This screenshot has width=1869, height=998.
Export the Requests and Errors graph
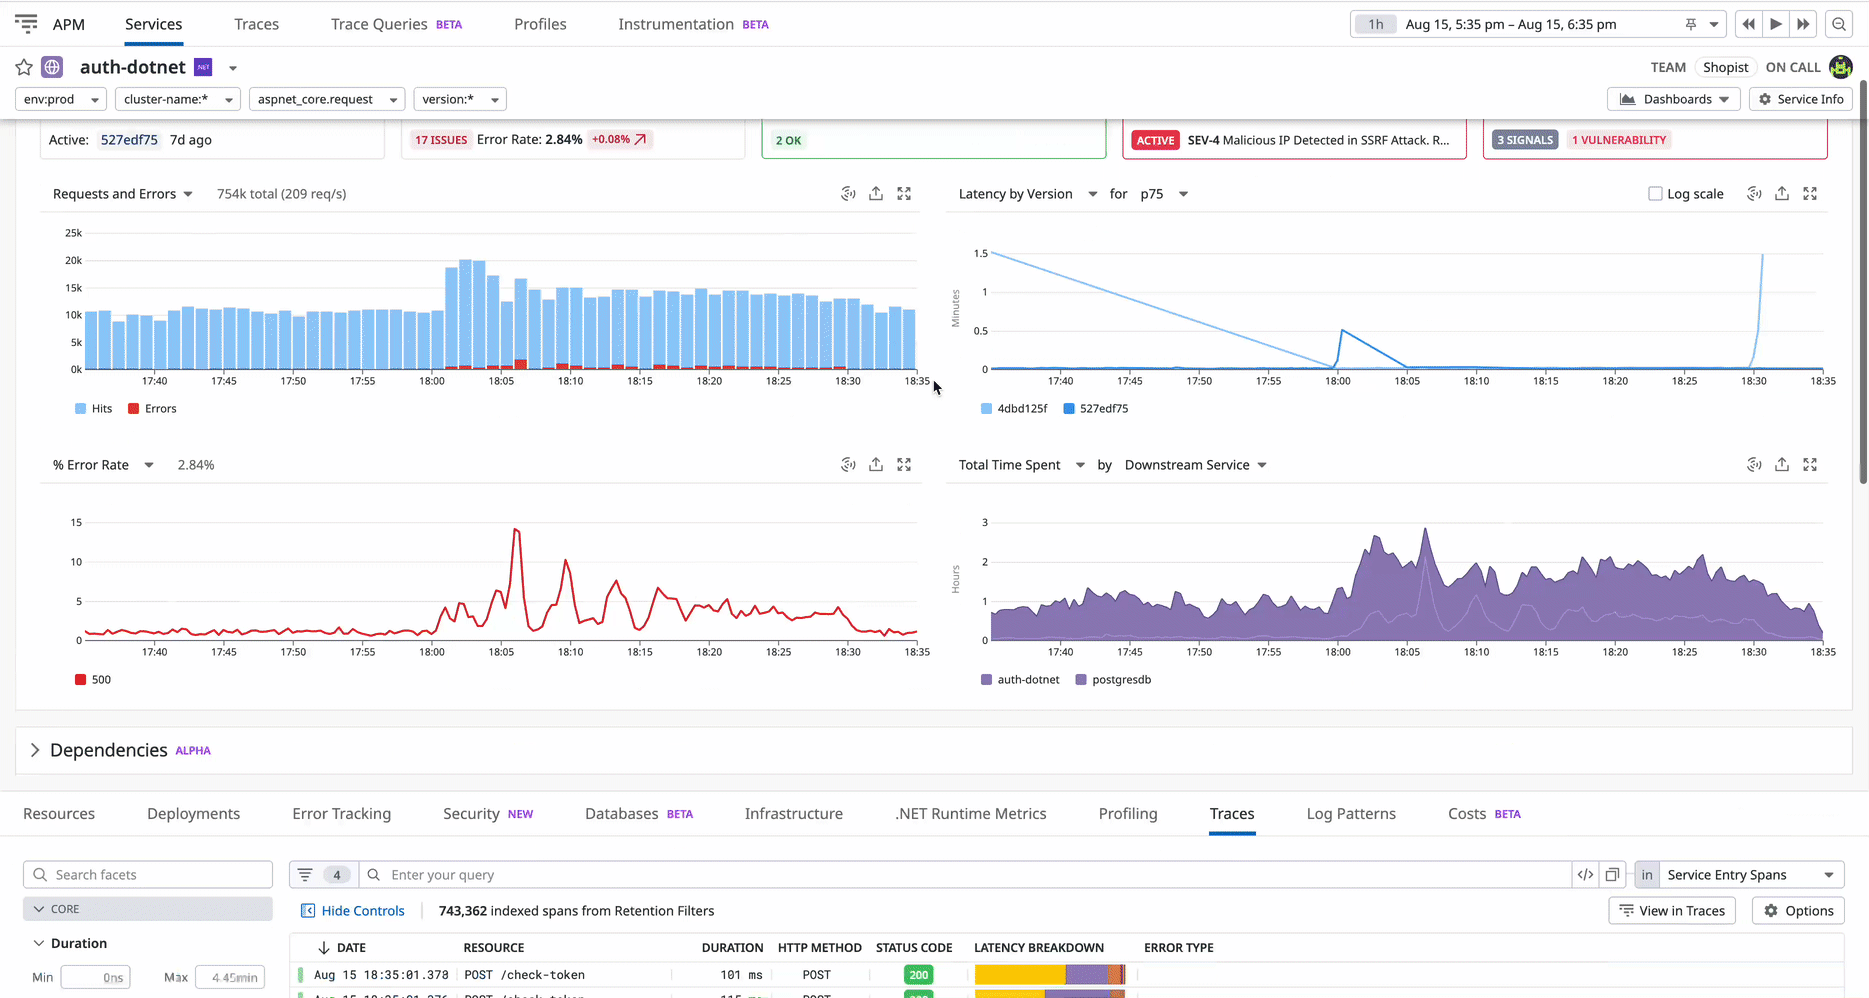pos(876,194)
